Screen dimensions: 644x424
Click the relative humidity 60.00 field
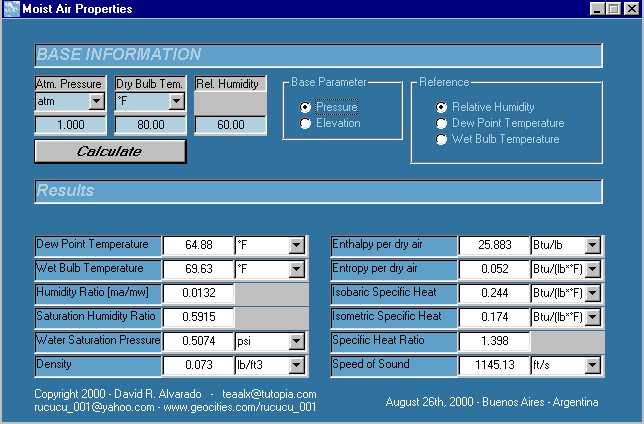pos(230,125)
